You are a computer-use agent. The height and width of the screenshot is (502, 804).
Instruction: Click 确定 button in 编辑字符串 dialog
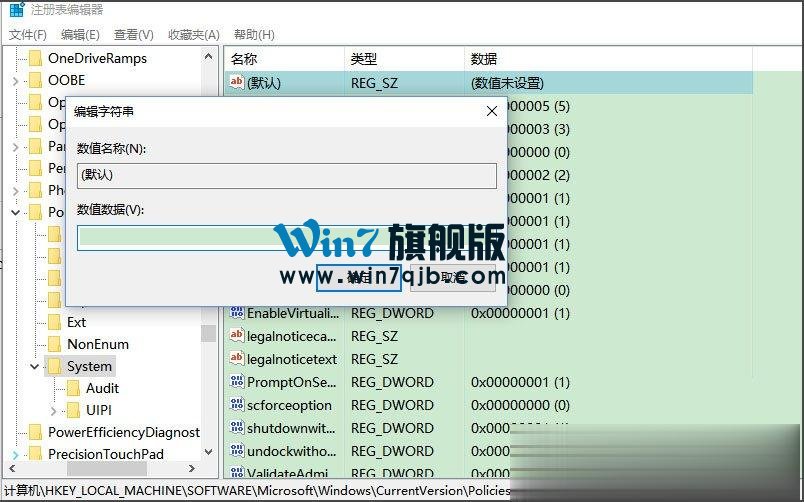pos(358,278)
